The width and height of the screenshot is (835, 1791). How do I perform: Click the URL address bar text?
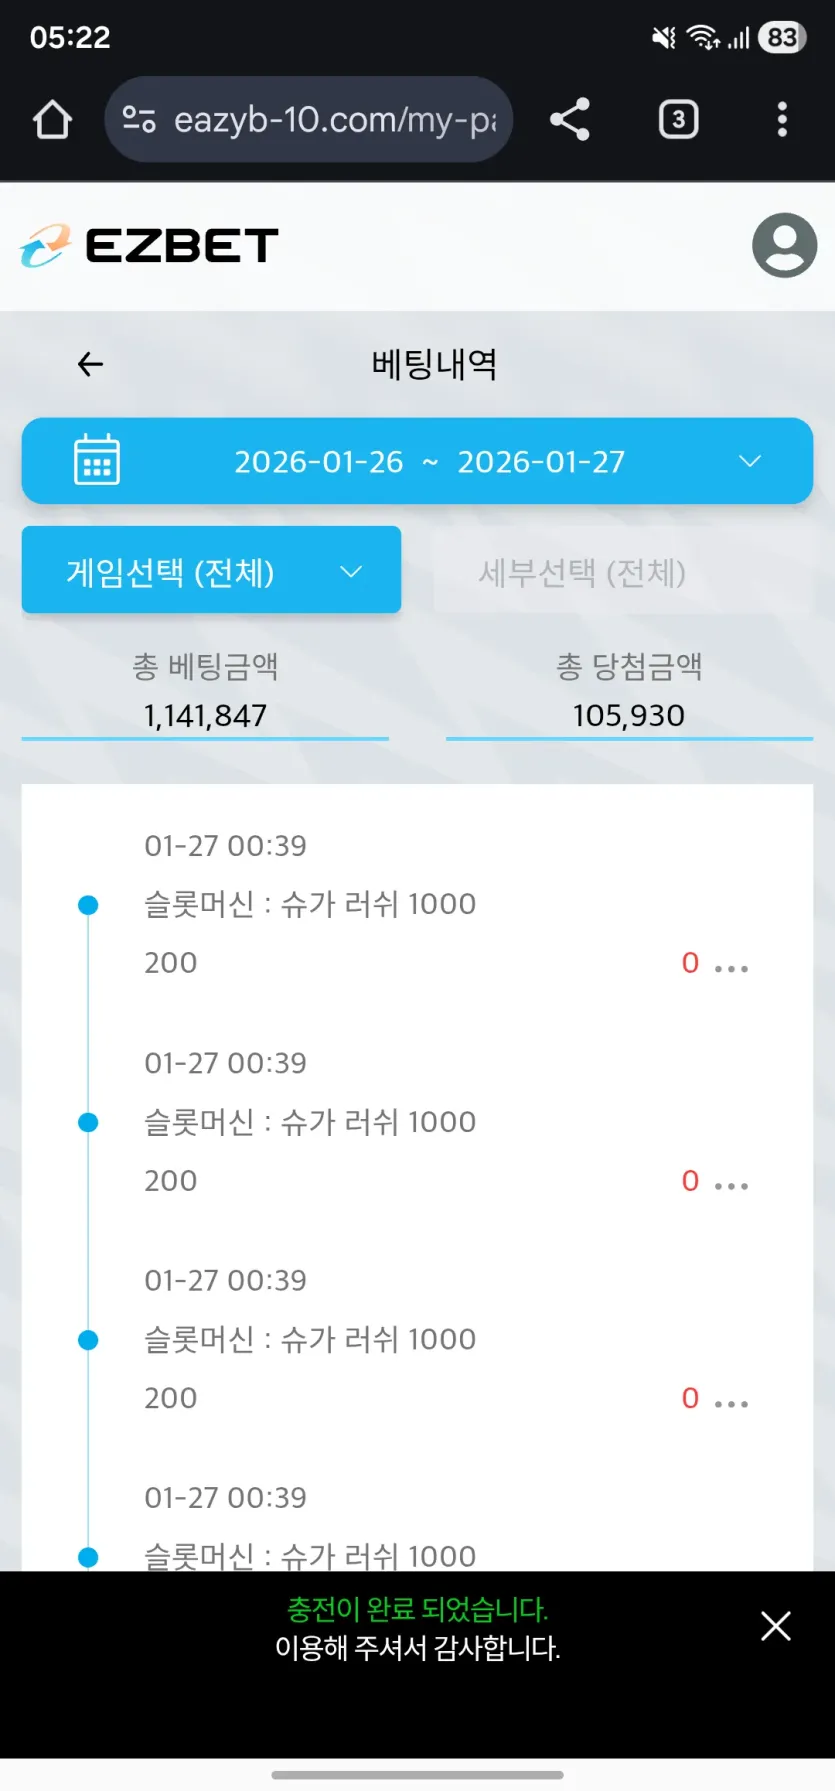click(x=335, y=120)
